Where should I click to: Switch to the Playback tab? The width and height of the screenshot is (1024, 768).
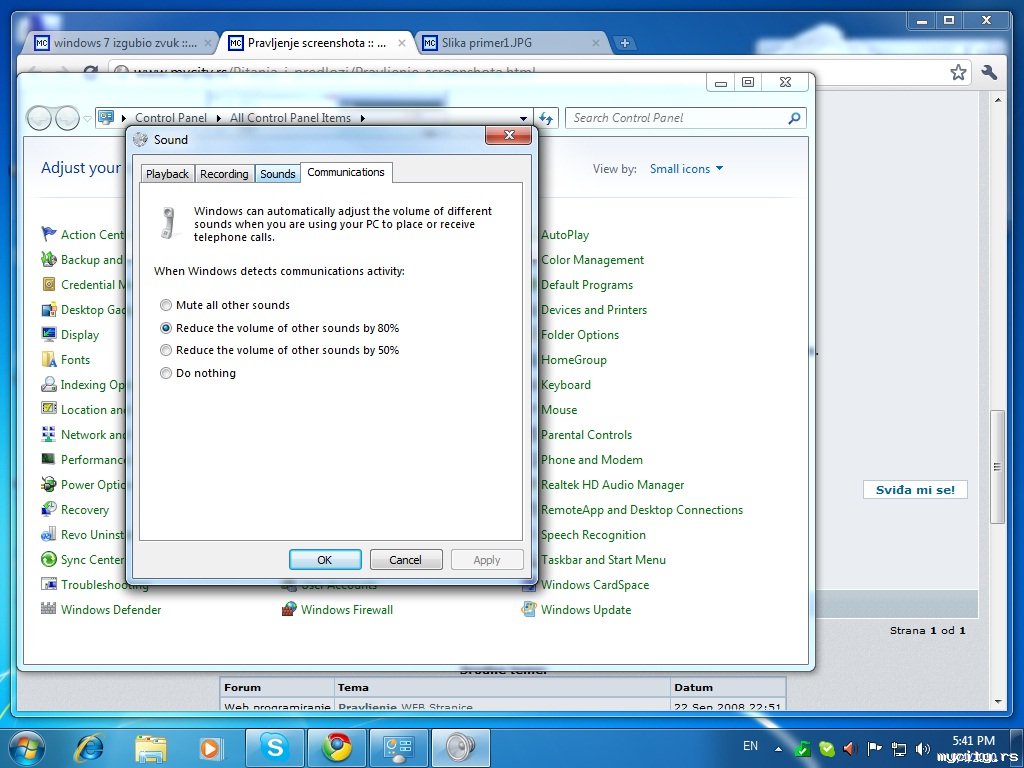tap(167, 174)
